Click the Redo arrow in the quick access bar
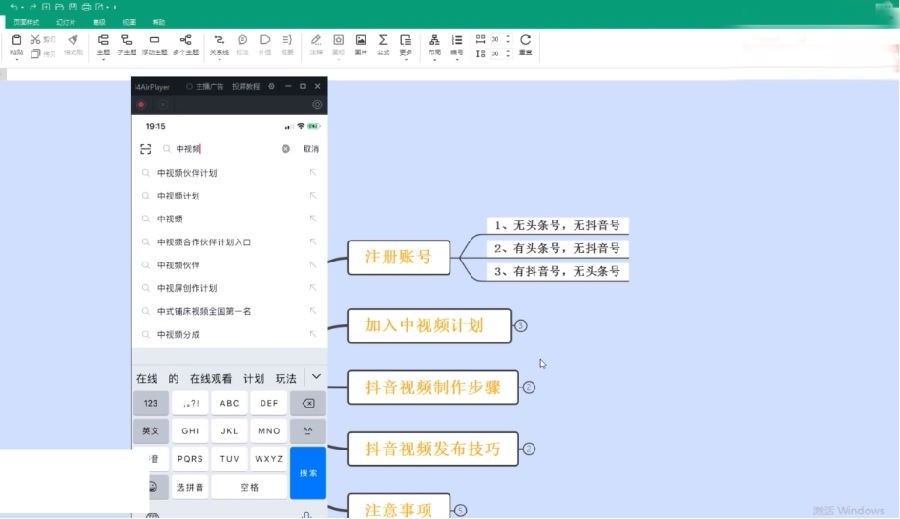The width and height of the screenshot is (900, 519). click(33, 7)
